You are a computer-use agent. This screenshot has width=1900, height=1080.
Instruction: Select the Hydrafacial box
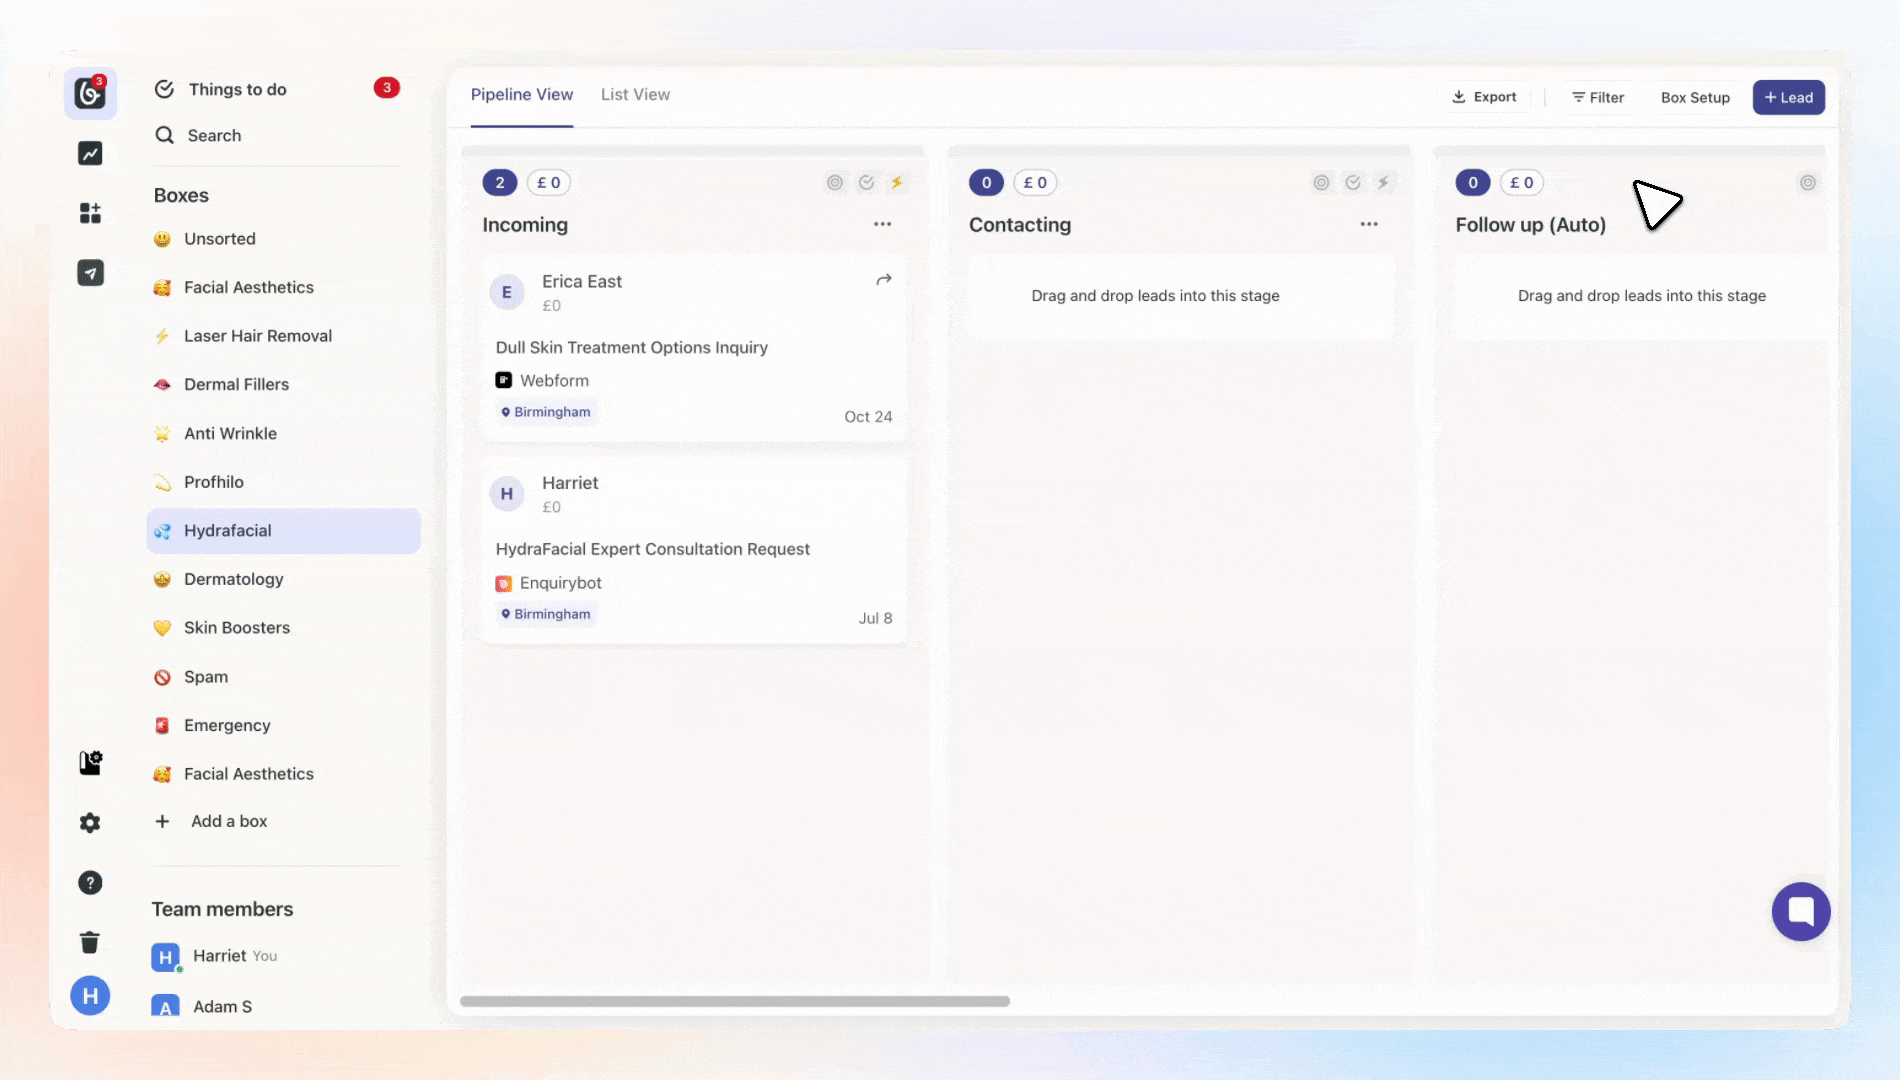[x=284, y=531]
